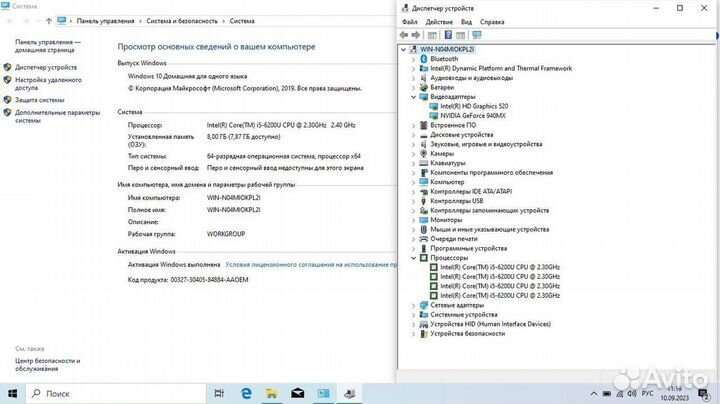Viewport: 720px width, 404px height.
Task: Open the license agreement terms link
Action: (311, 264)
